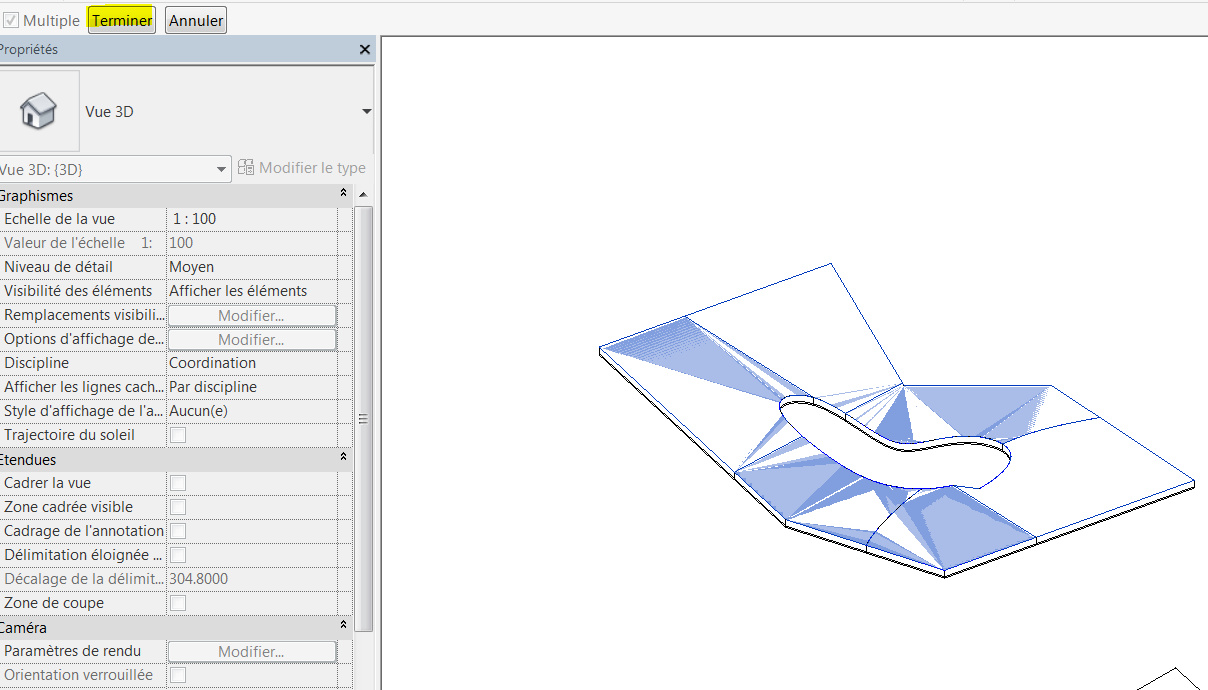Click the properties panel vertical scrollbar
Viewport: 1208px width, 690px height.
[364, 418]
